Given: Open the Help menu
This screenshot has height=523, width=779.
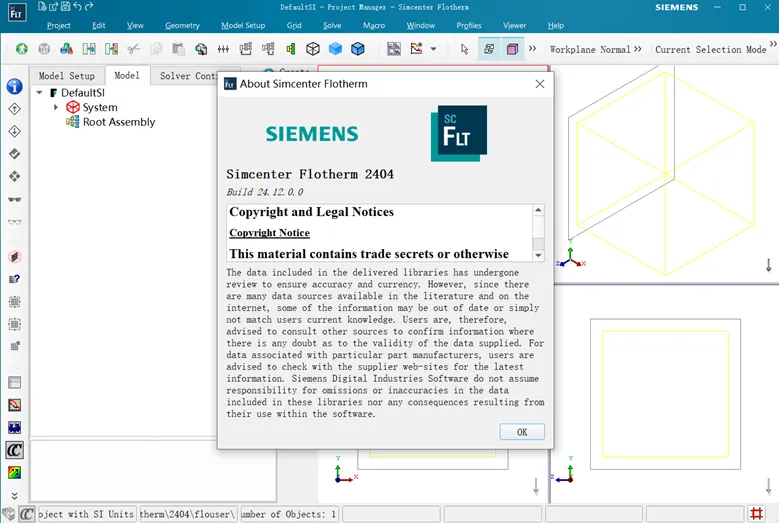Looking at the screenshot, I should click(555, 25).
